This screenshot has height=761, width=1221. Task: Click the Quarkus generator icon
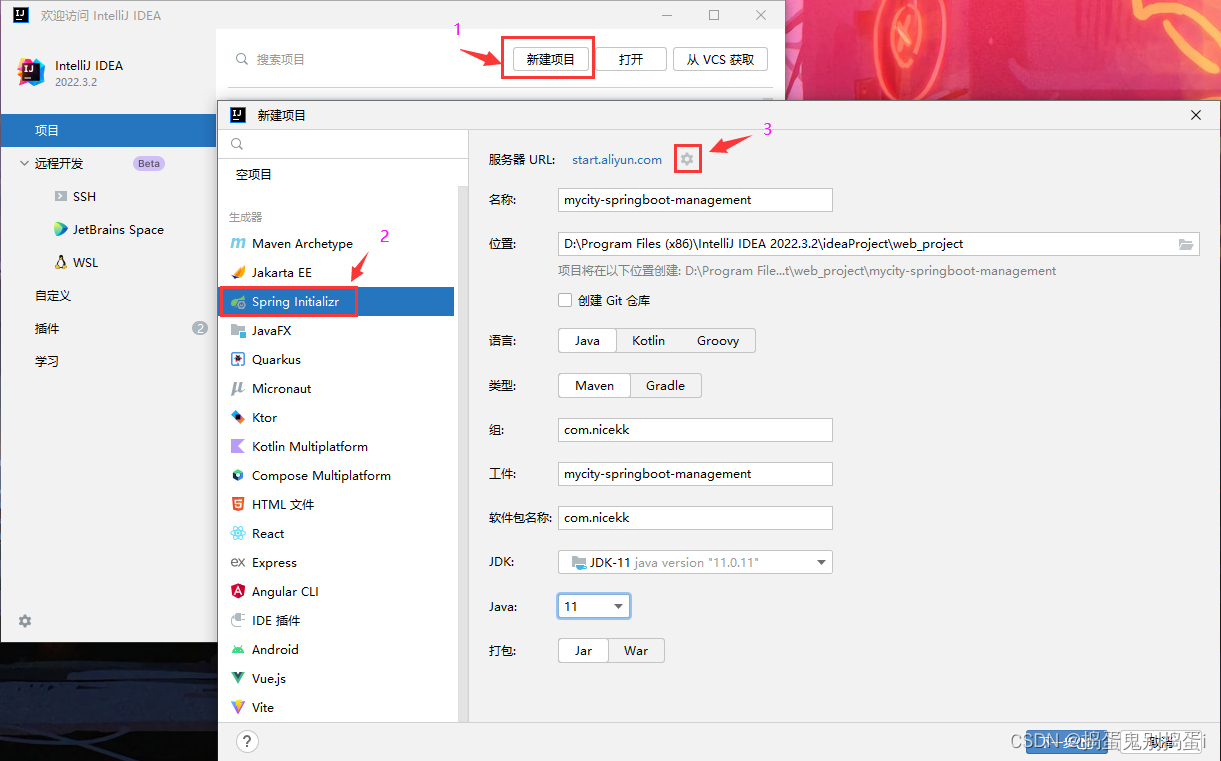pos(238,359)
